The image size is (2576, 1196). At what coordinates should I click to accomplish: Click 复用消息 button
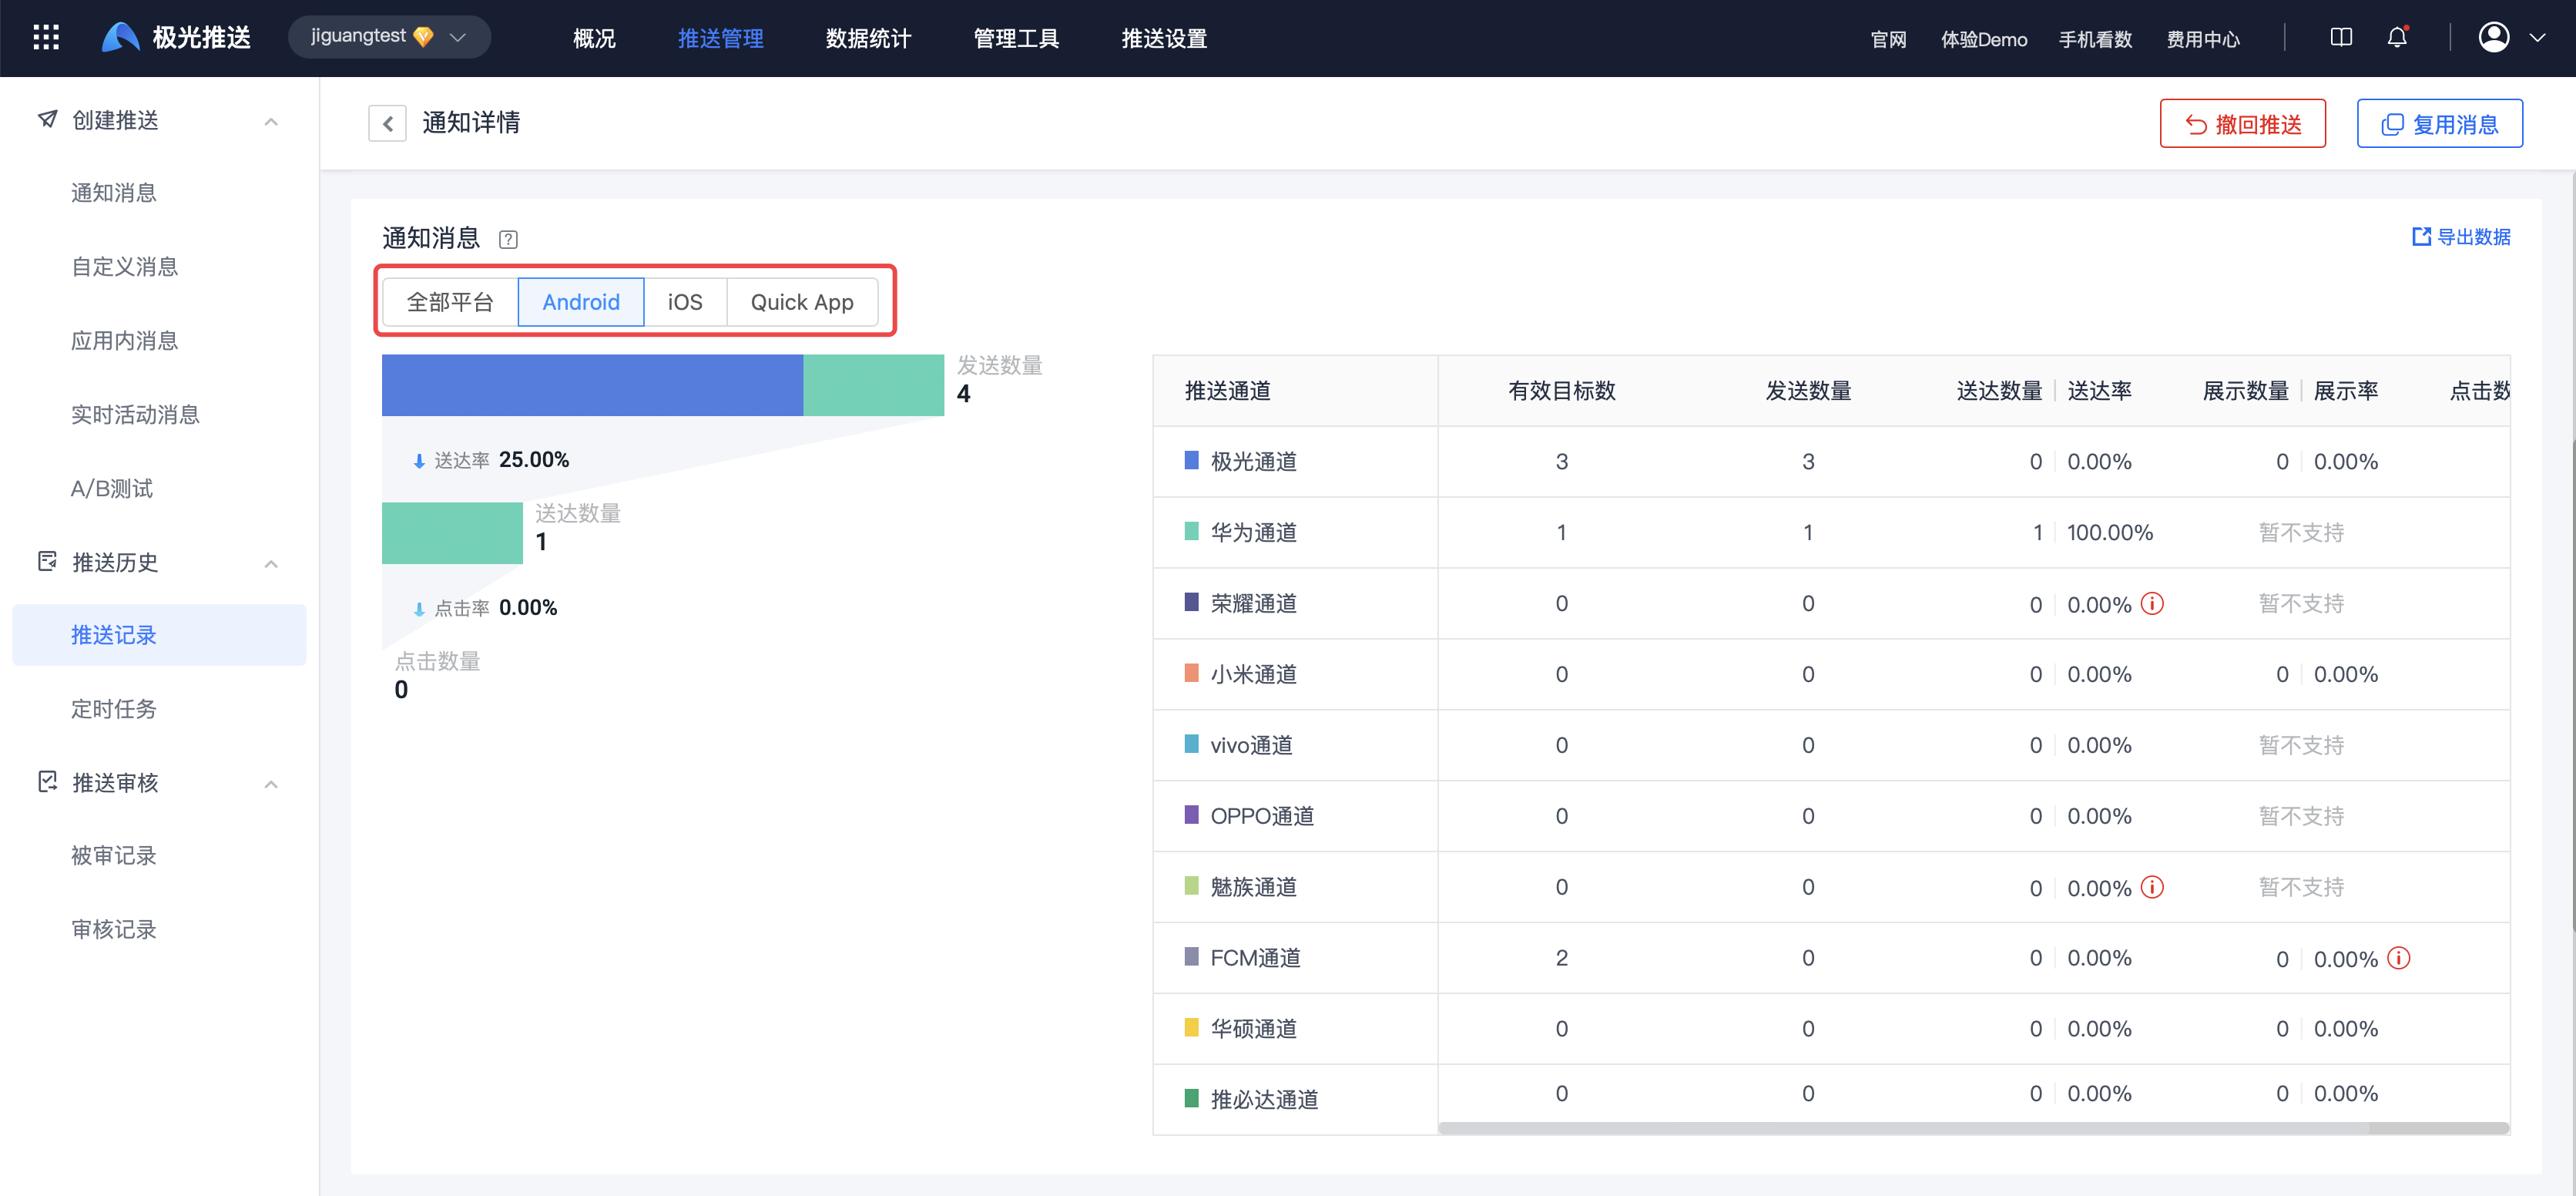[2439, 124]
